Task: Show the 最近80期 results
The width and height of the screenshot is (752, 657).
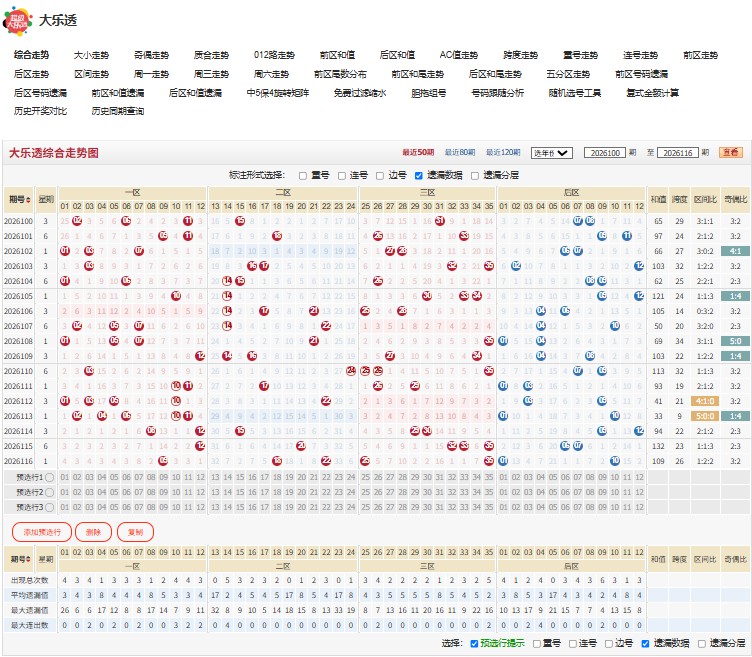Action: [459, 153]
